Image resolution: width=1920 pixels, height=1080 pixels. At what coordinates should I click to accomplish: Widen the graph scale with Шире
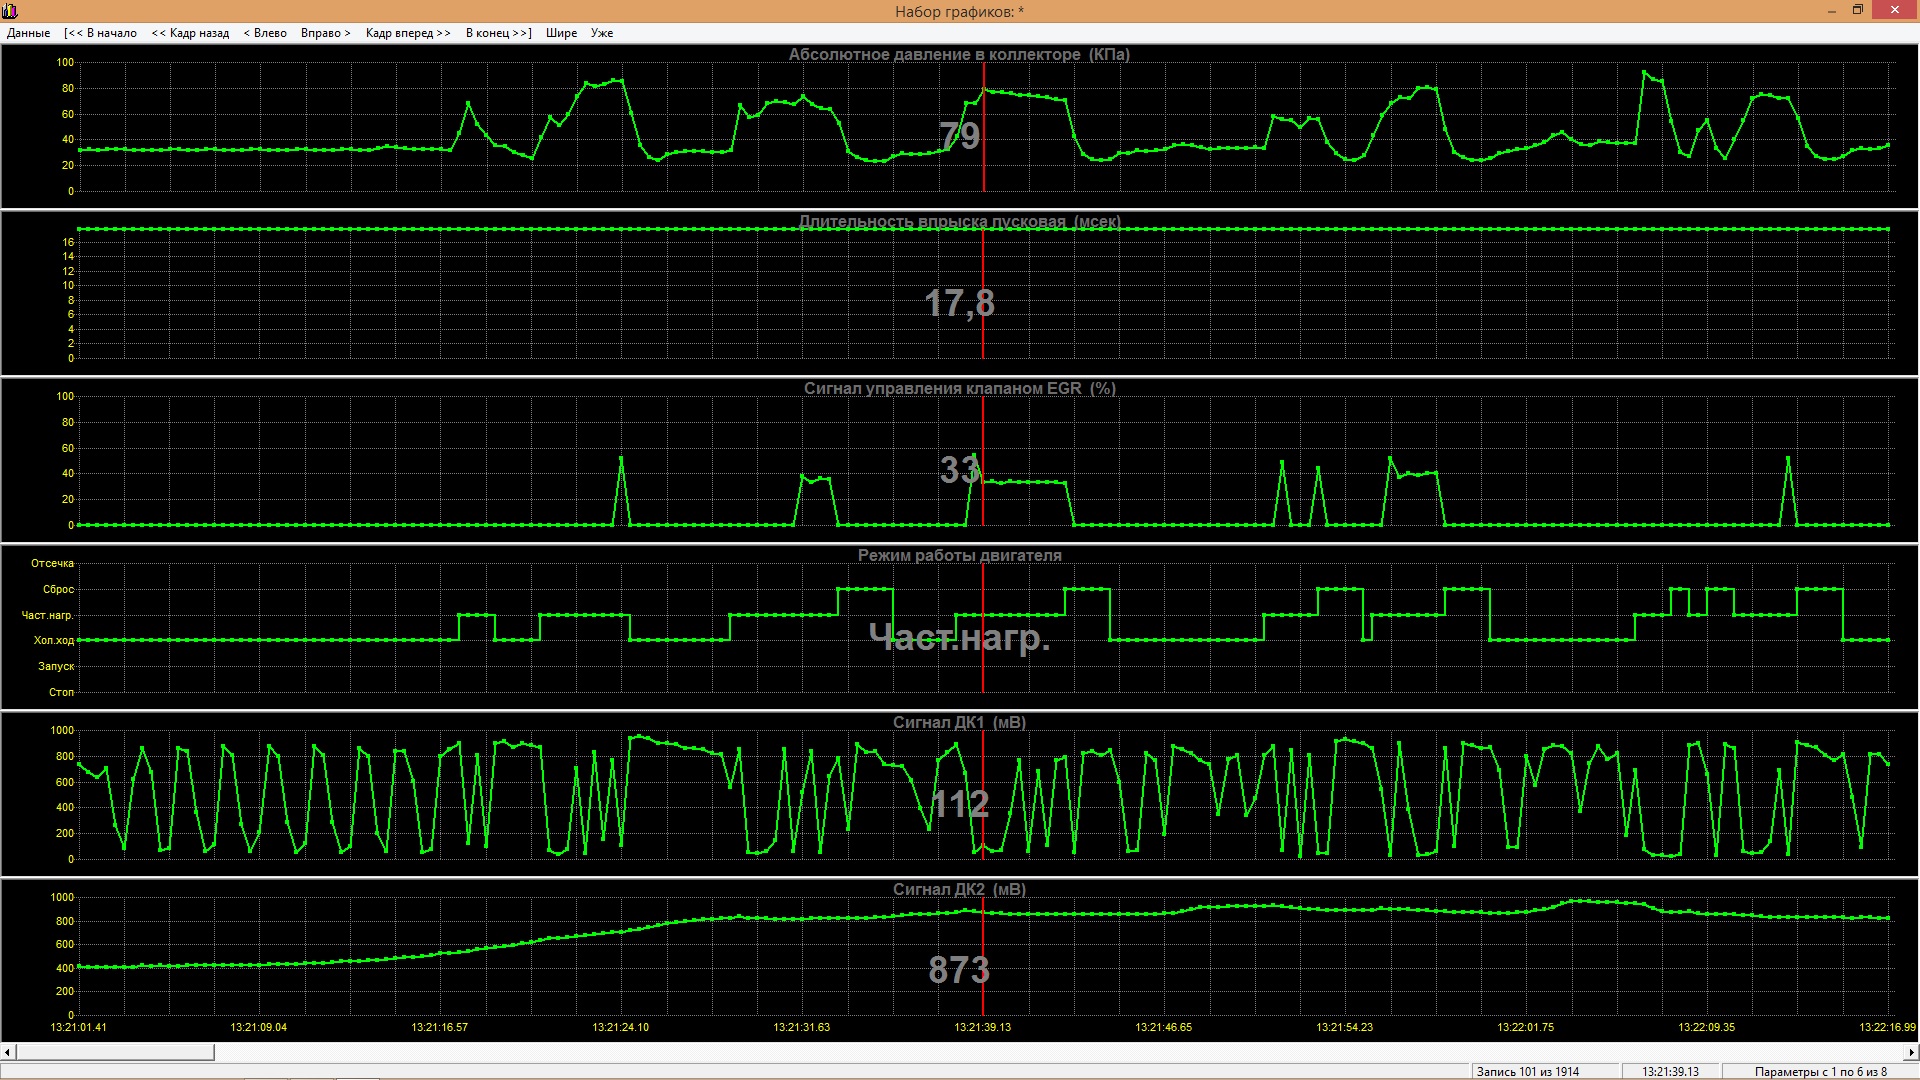(x=561, y=33)
